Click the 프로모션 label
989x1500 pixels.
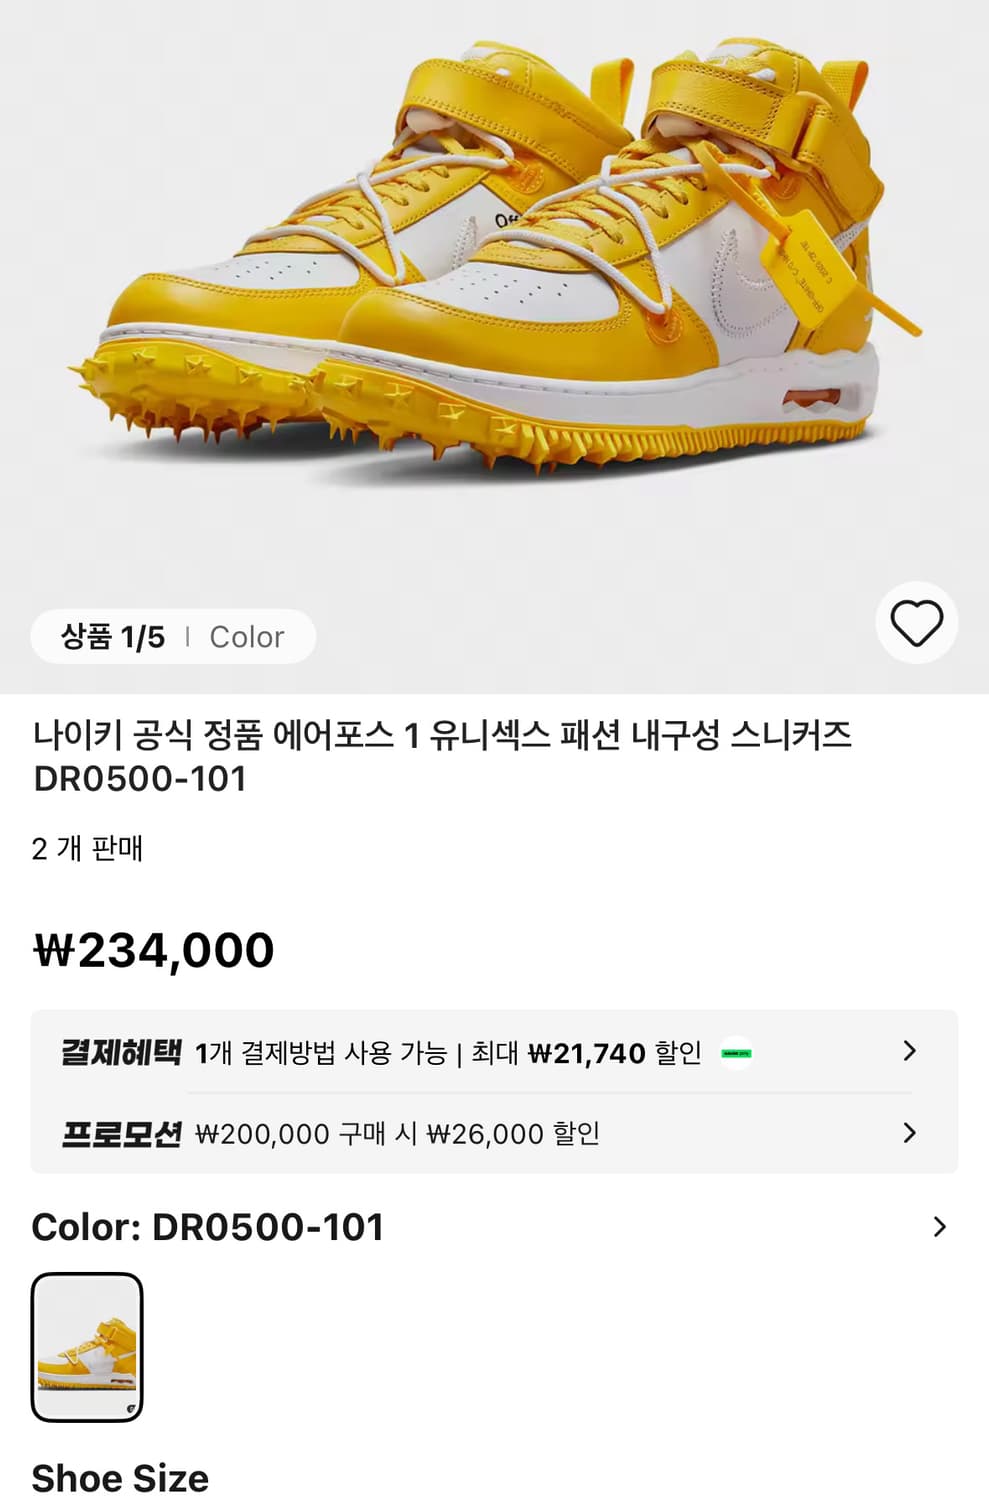coord(121,1134)
